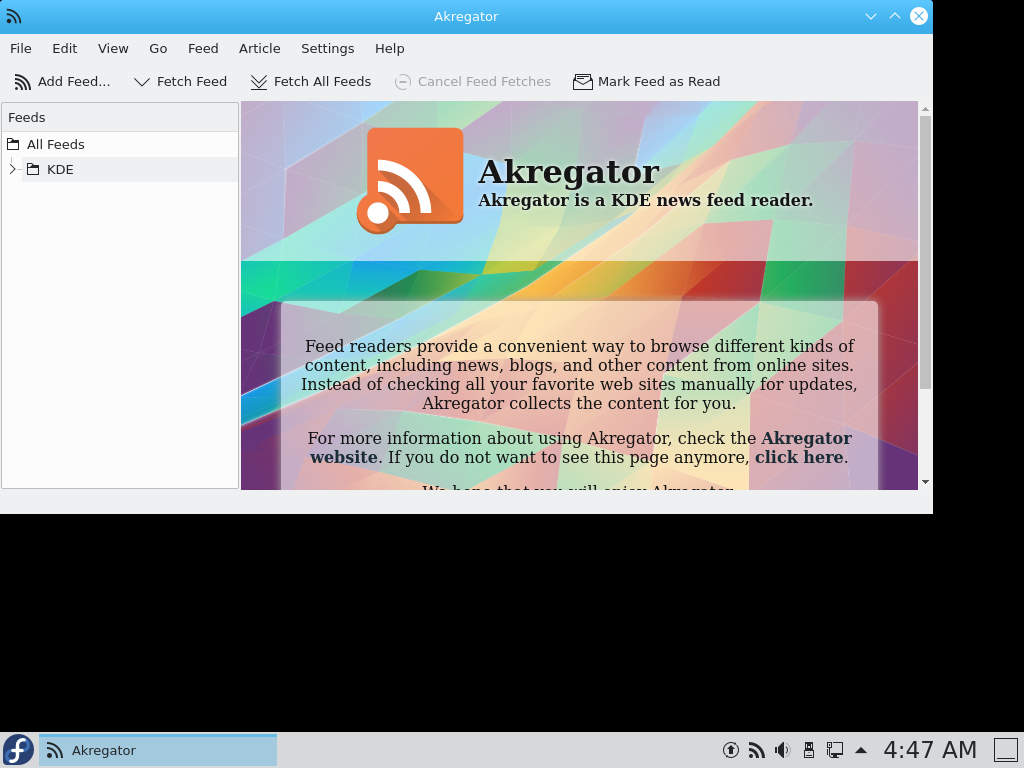Click Cancel Feed Fetches in toolbar
This screenshot has width=1024, height=768.
pyautogui.click(x=473, y=82)
